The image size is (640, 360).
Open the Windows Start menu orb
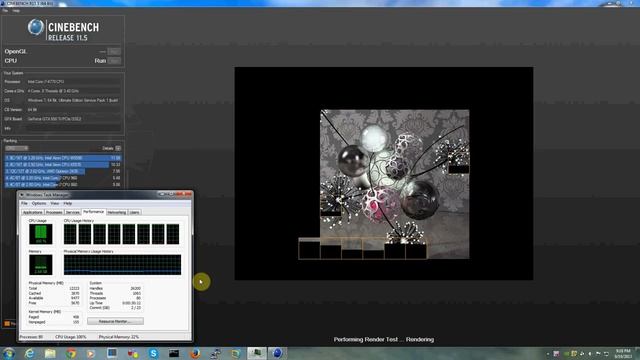[9, 353]
